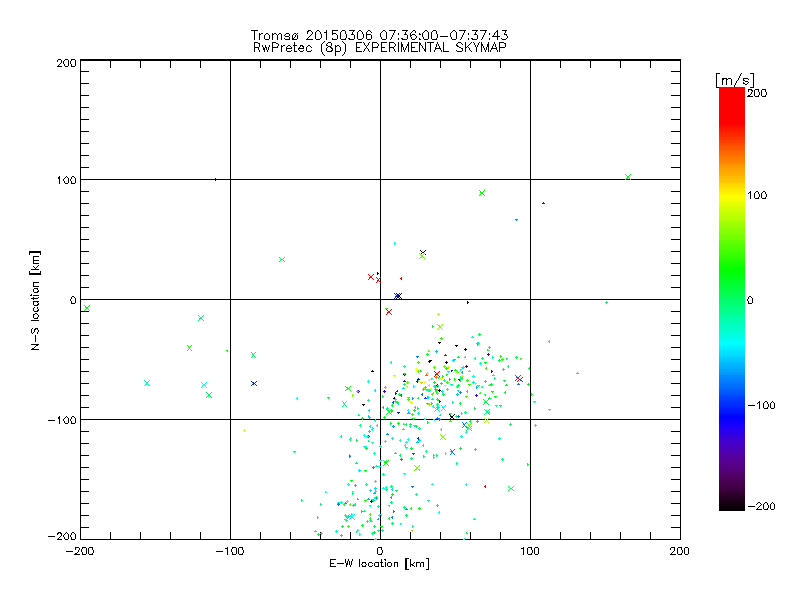Viewport: 800px width, 600px height.
Task: Select the green X marker near 68 km east, 88 km north
Action: coord(482,193)
